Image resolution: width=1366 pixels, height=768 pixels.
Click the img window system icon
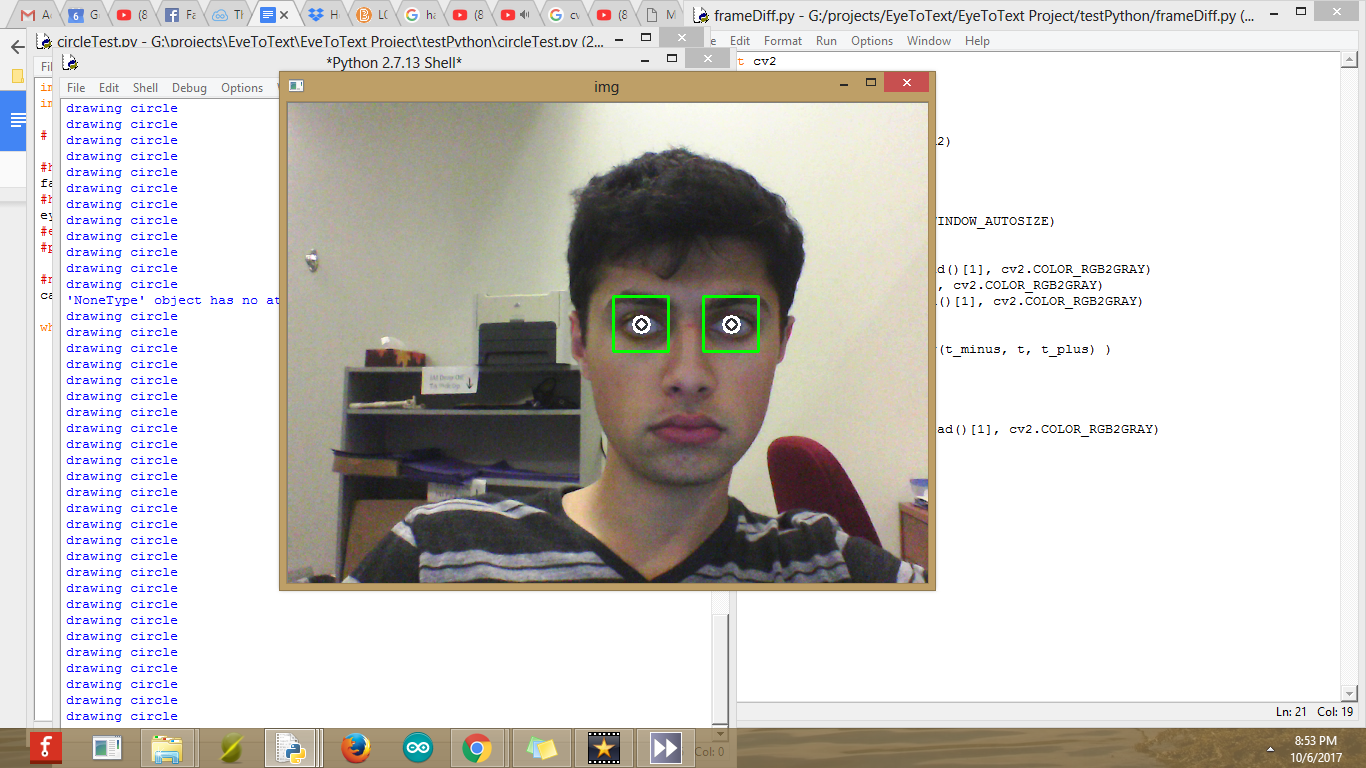296,86
